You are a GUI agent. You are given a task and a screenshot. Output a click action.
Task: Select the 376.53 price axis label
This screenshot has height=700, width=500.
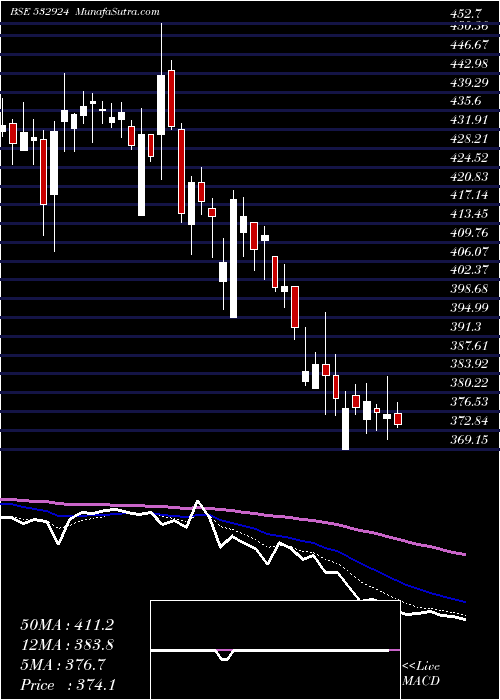(468, 402)
